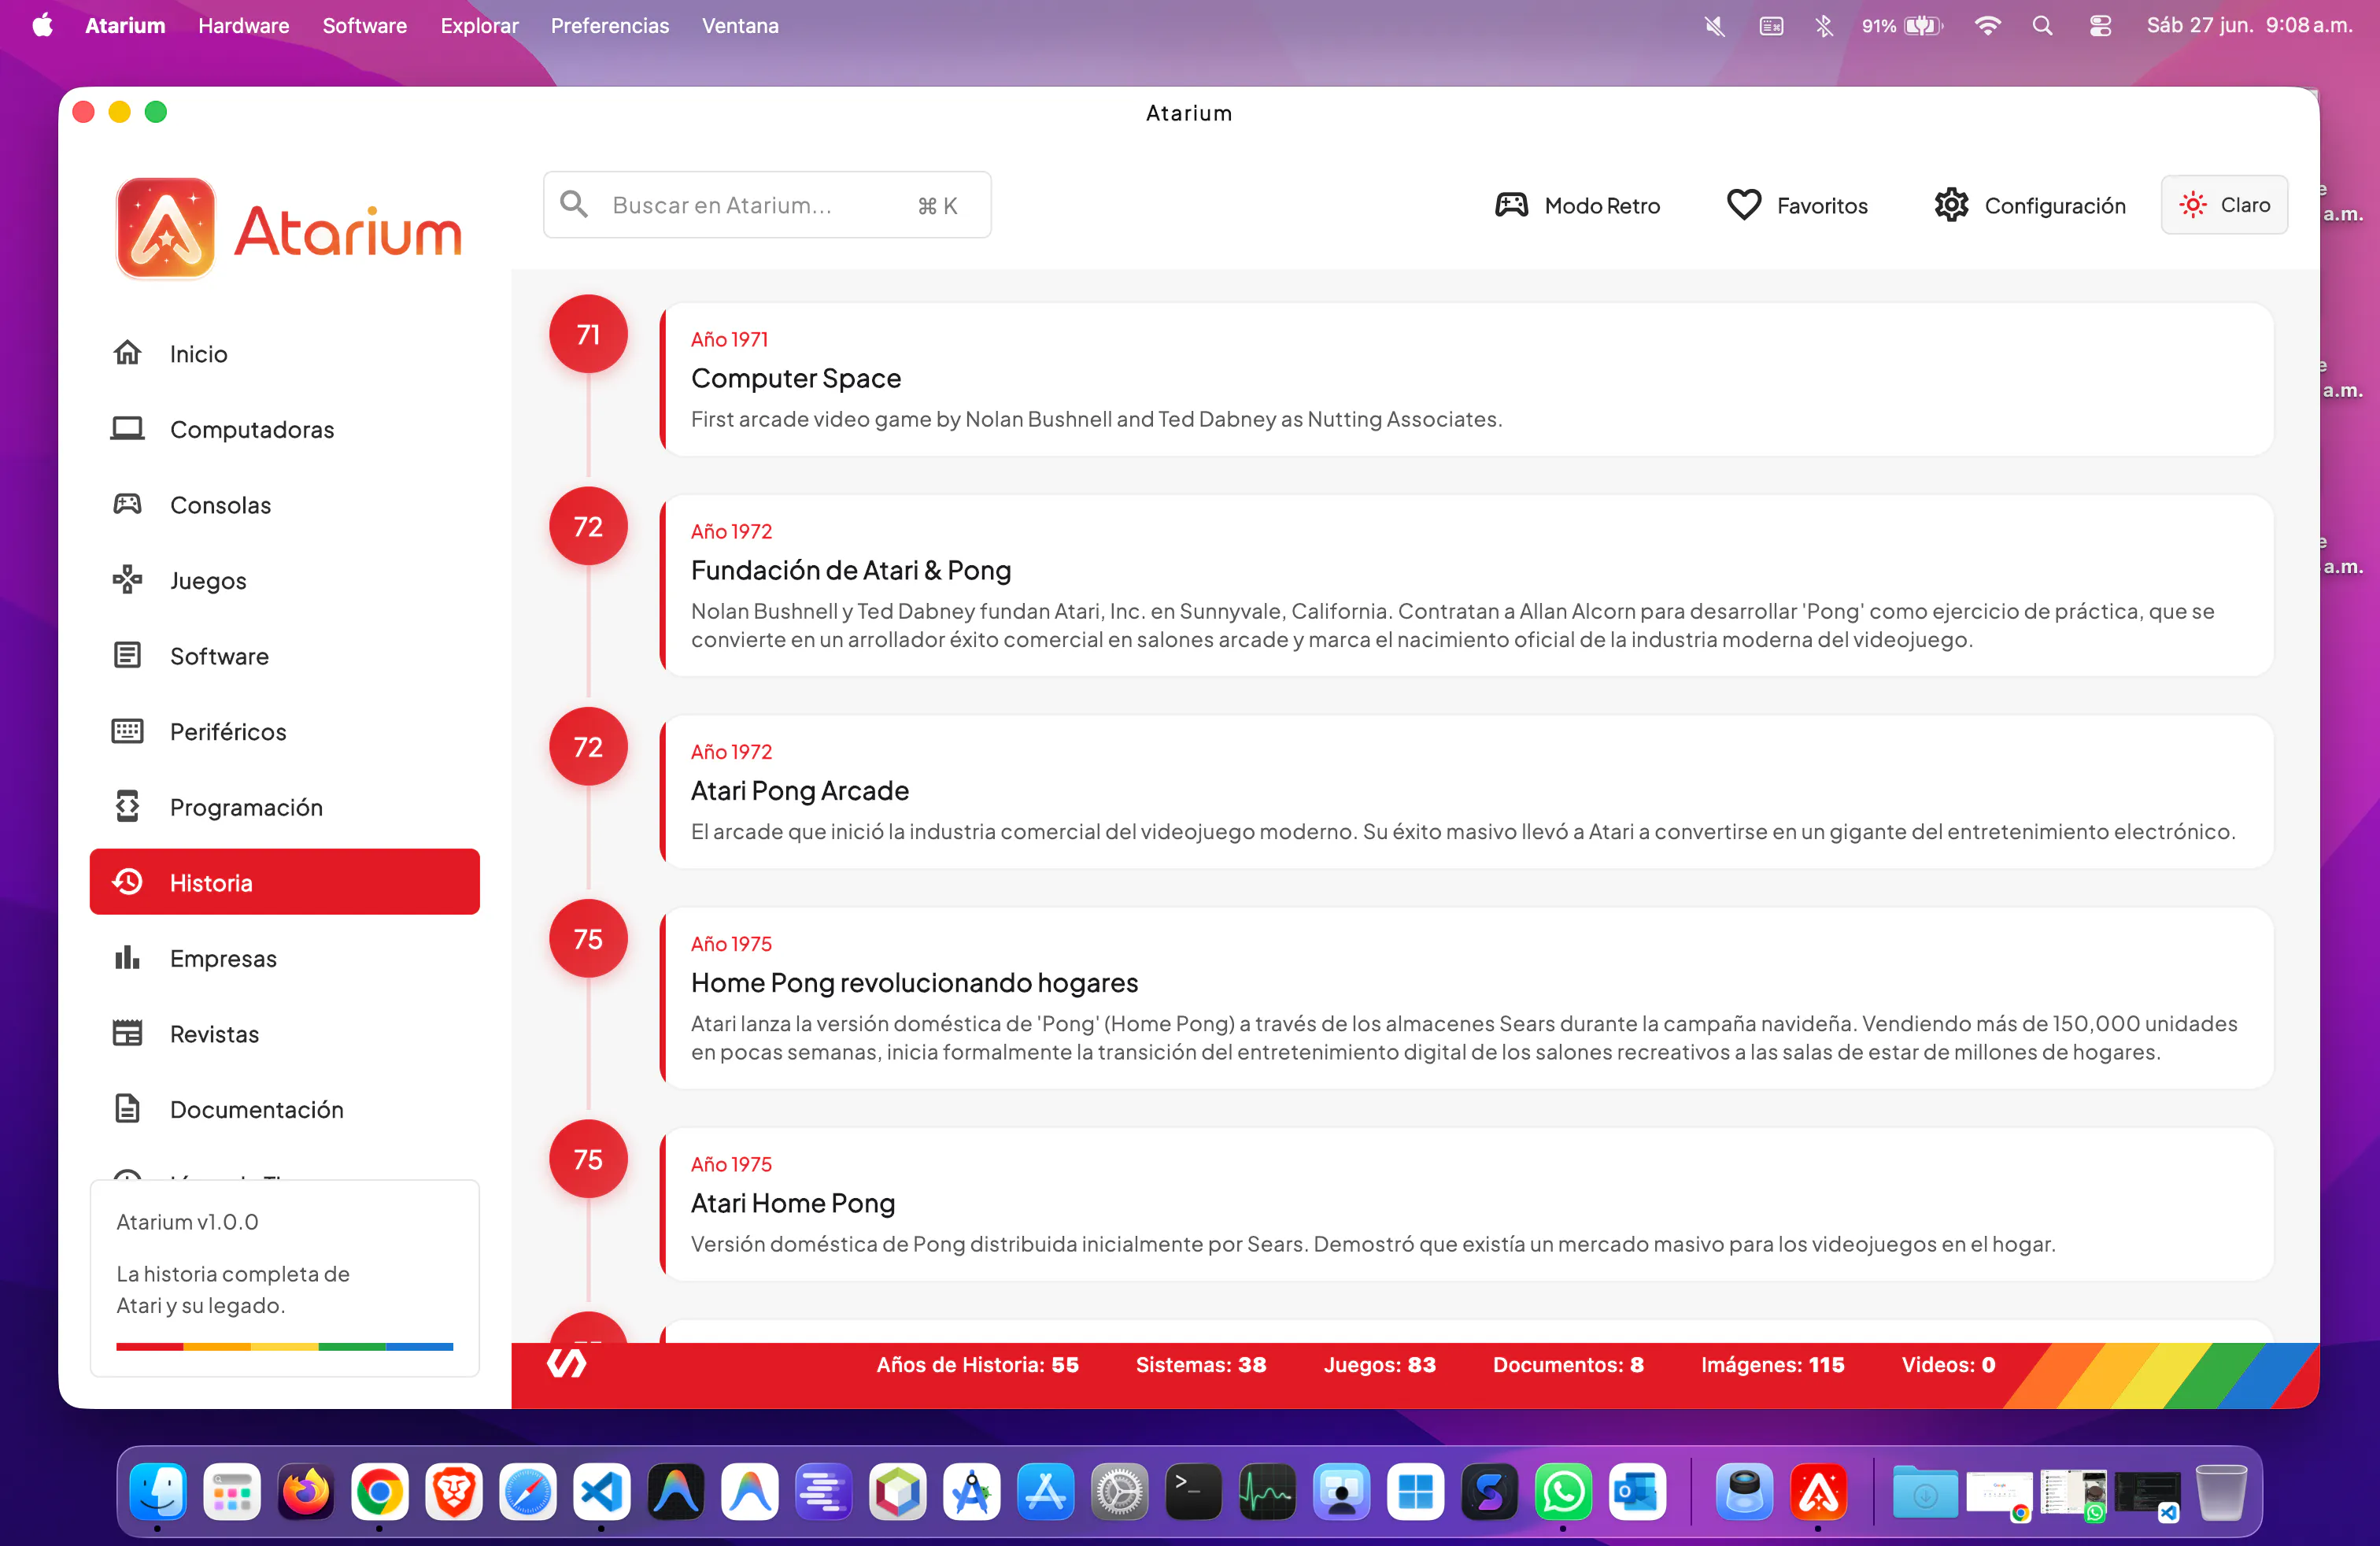The image size is (2380, 1546).
Task: Focus the Buscar en Atarium search field
Action: click(x=767, y=205)
